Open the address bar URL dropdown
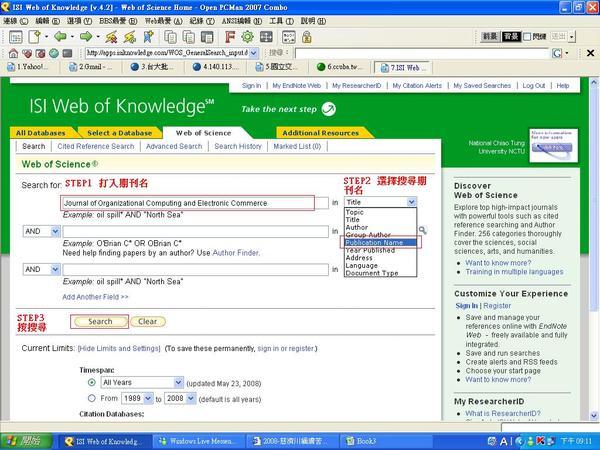Image resolution: width=600 pixels, height=450 pixels. tap(253, 53)
